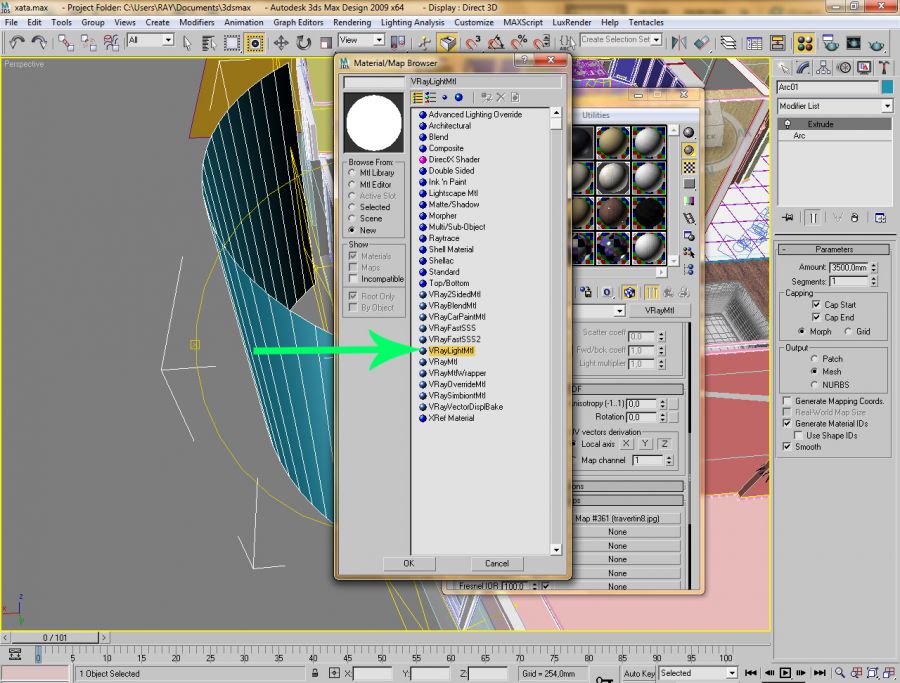The width and height of the screenshot is (900, 683).
Task: Open the Customize menu
Action: 474,22
